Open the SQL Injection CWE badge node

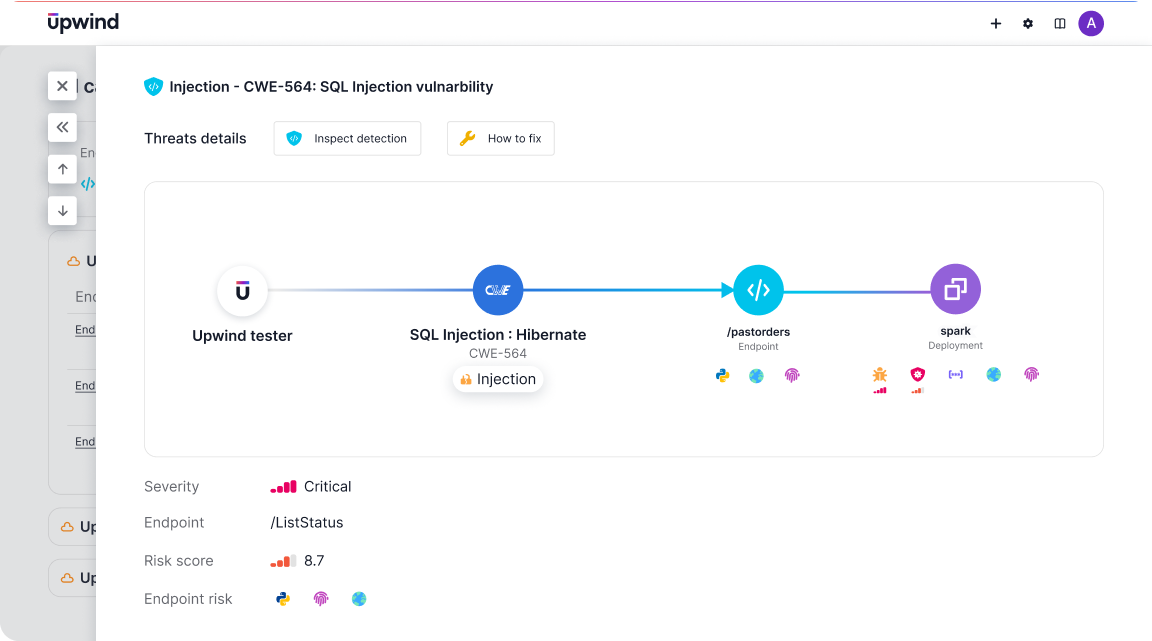[497, 289]
